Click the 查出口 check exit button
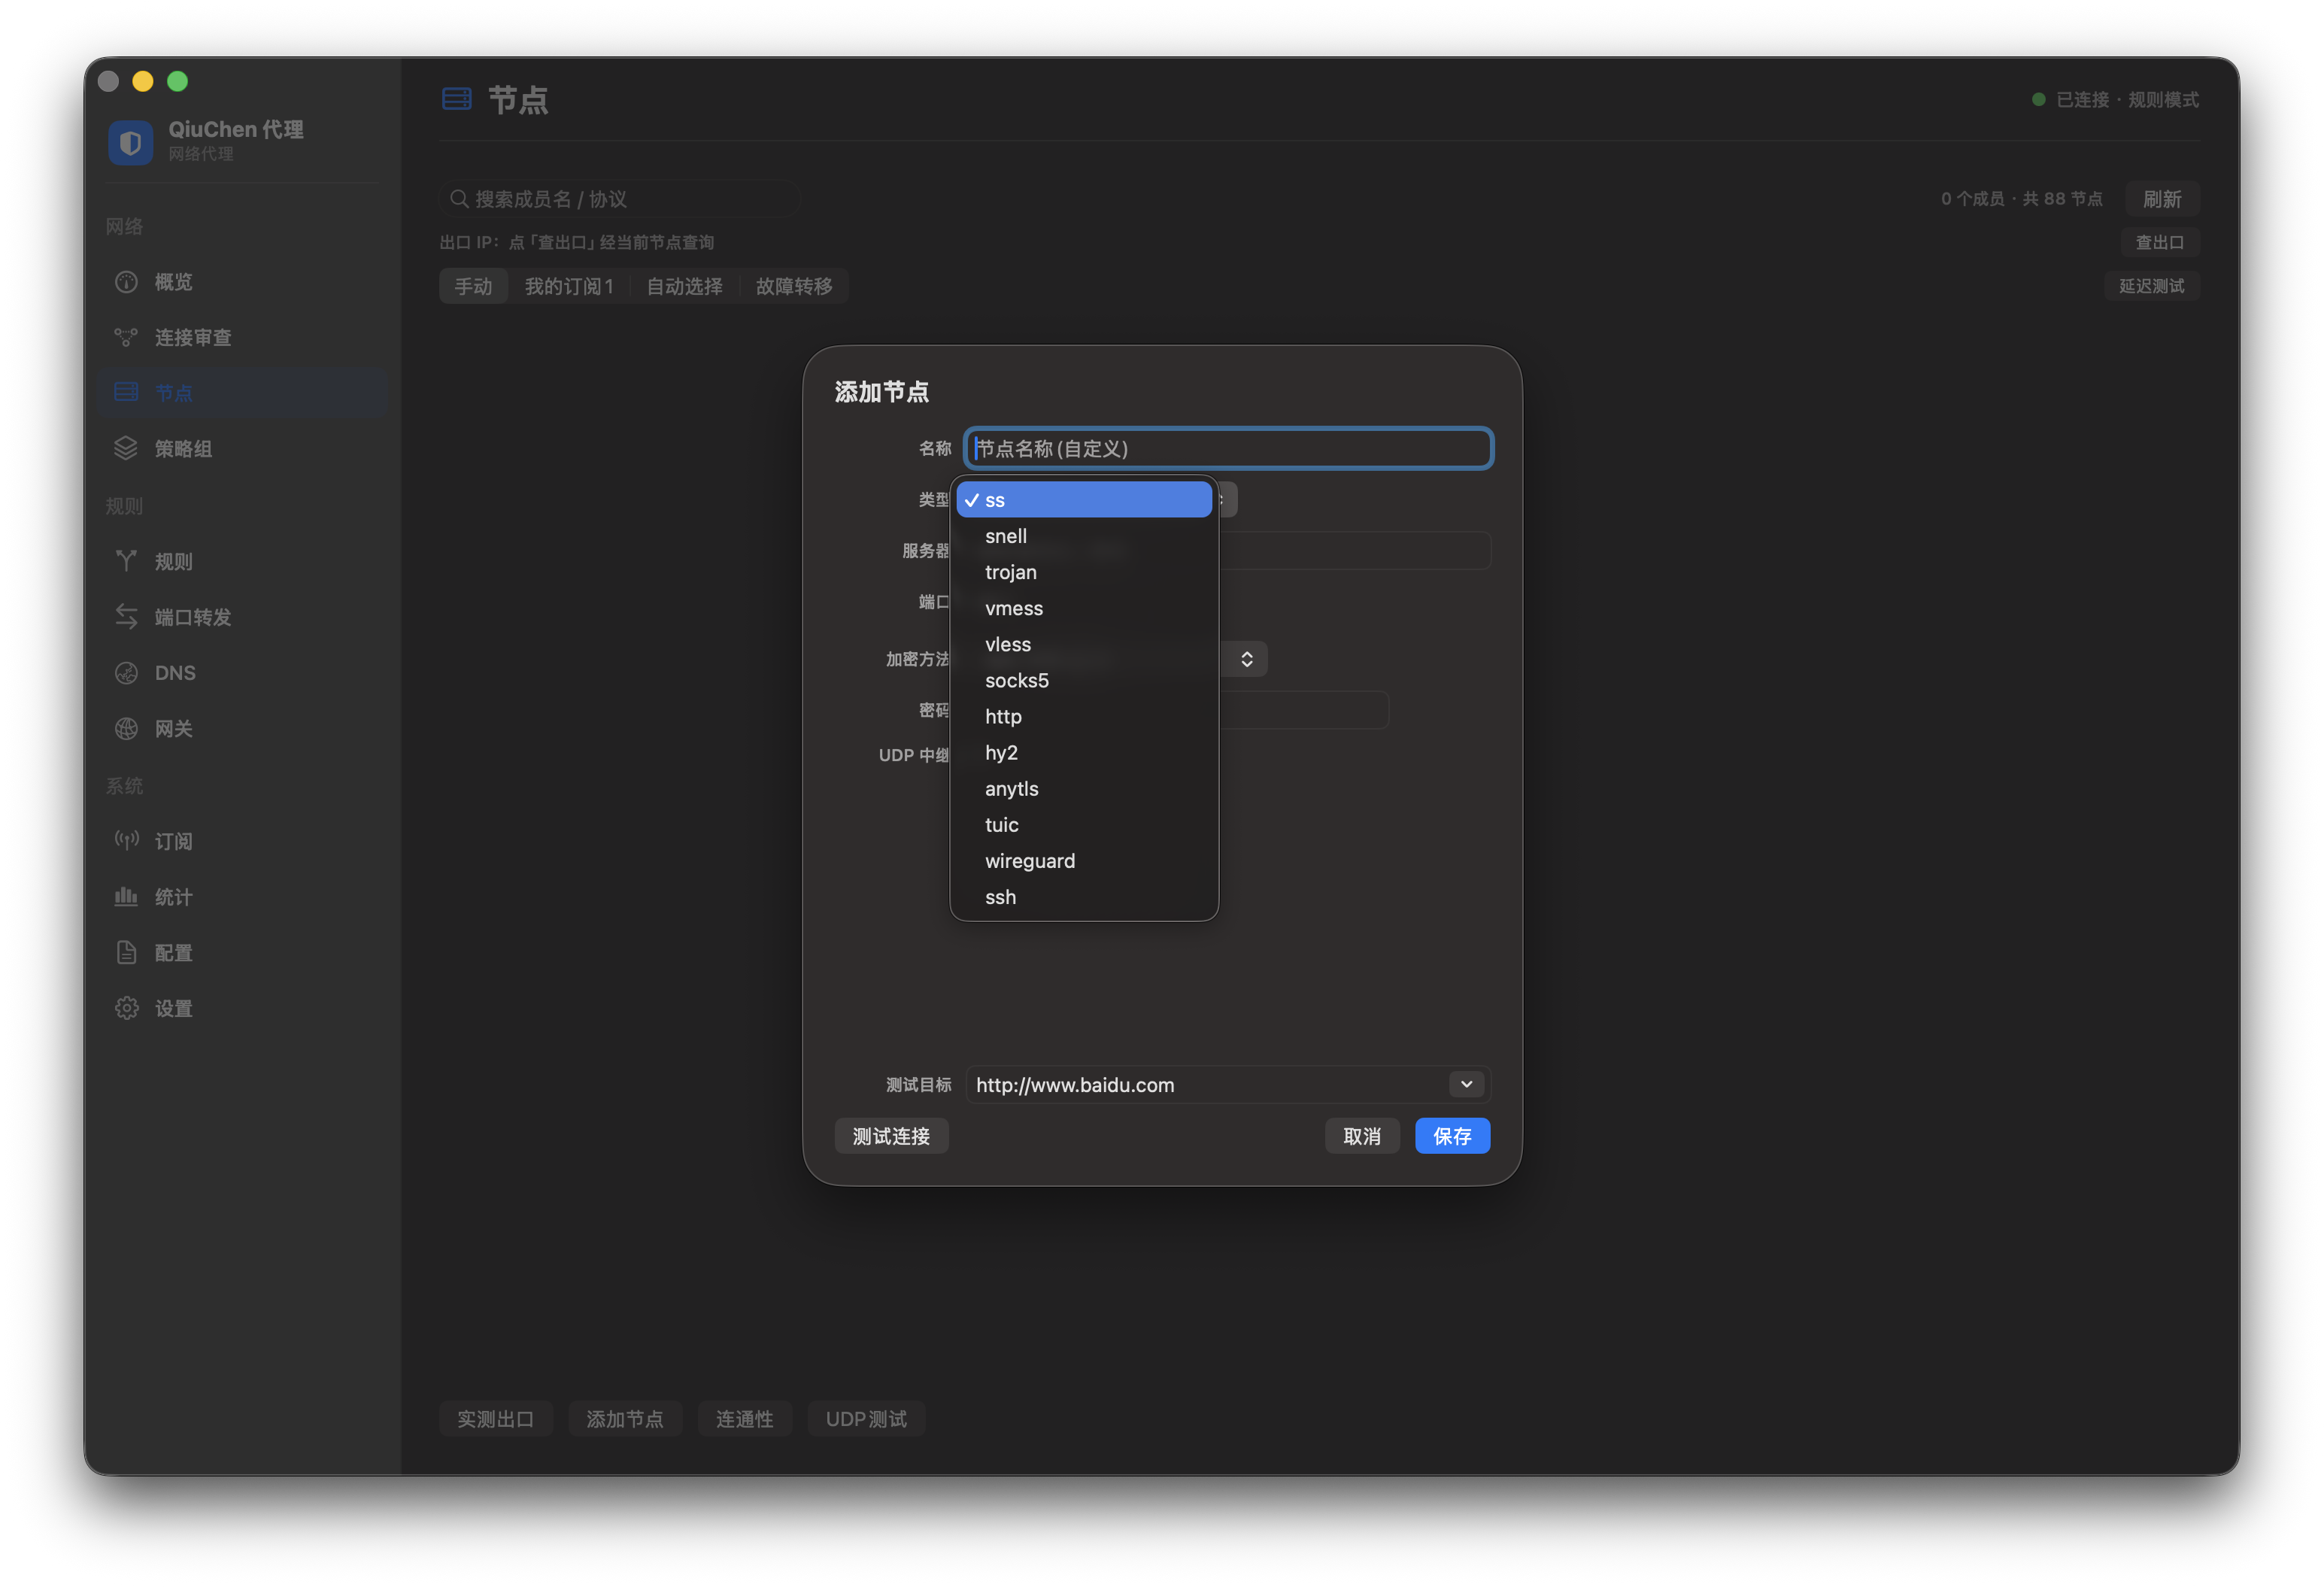This screenshot has width=2324, height=1587. point(2160,242)
